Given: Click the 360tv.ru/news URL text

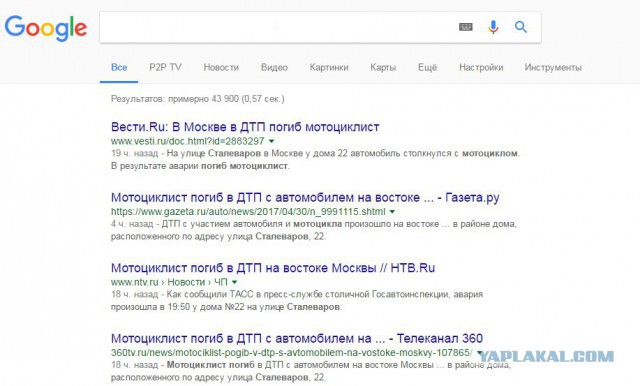Looking at the screenshot, I should [x=291, y=353].
